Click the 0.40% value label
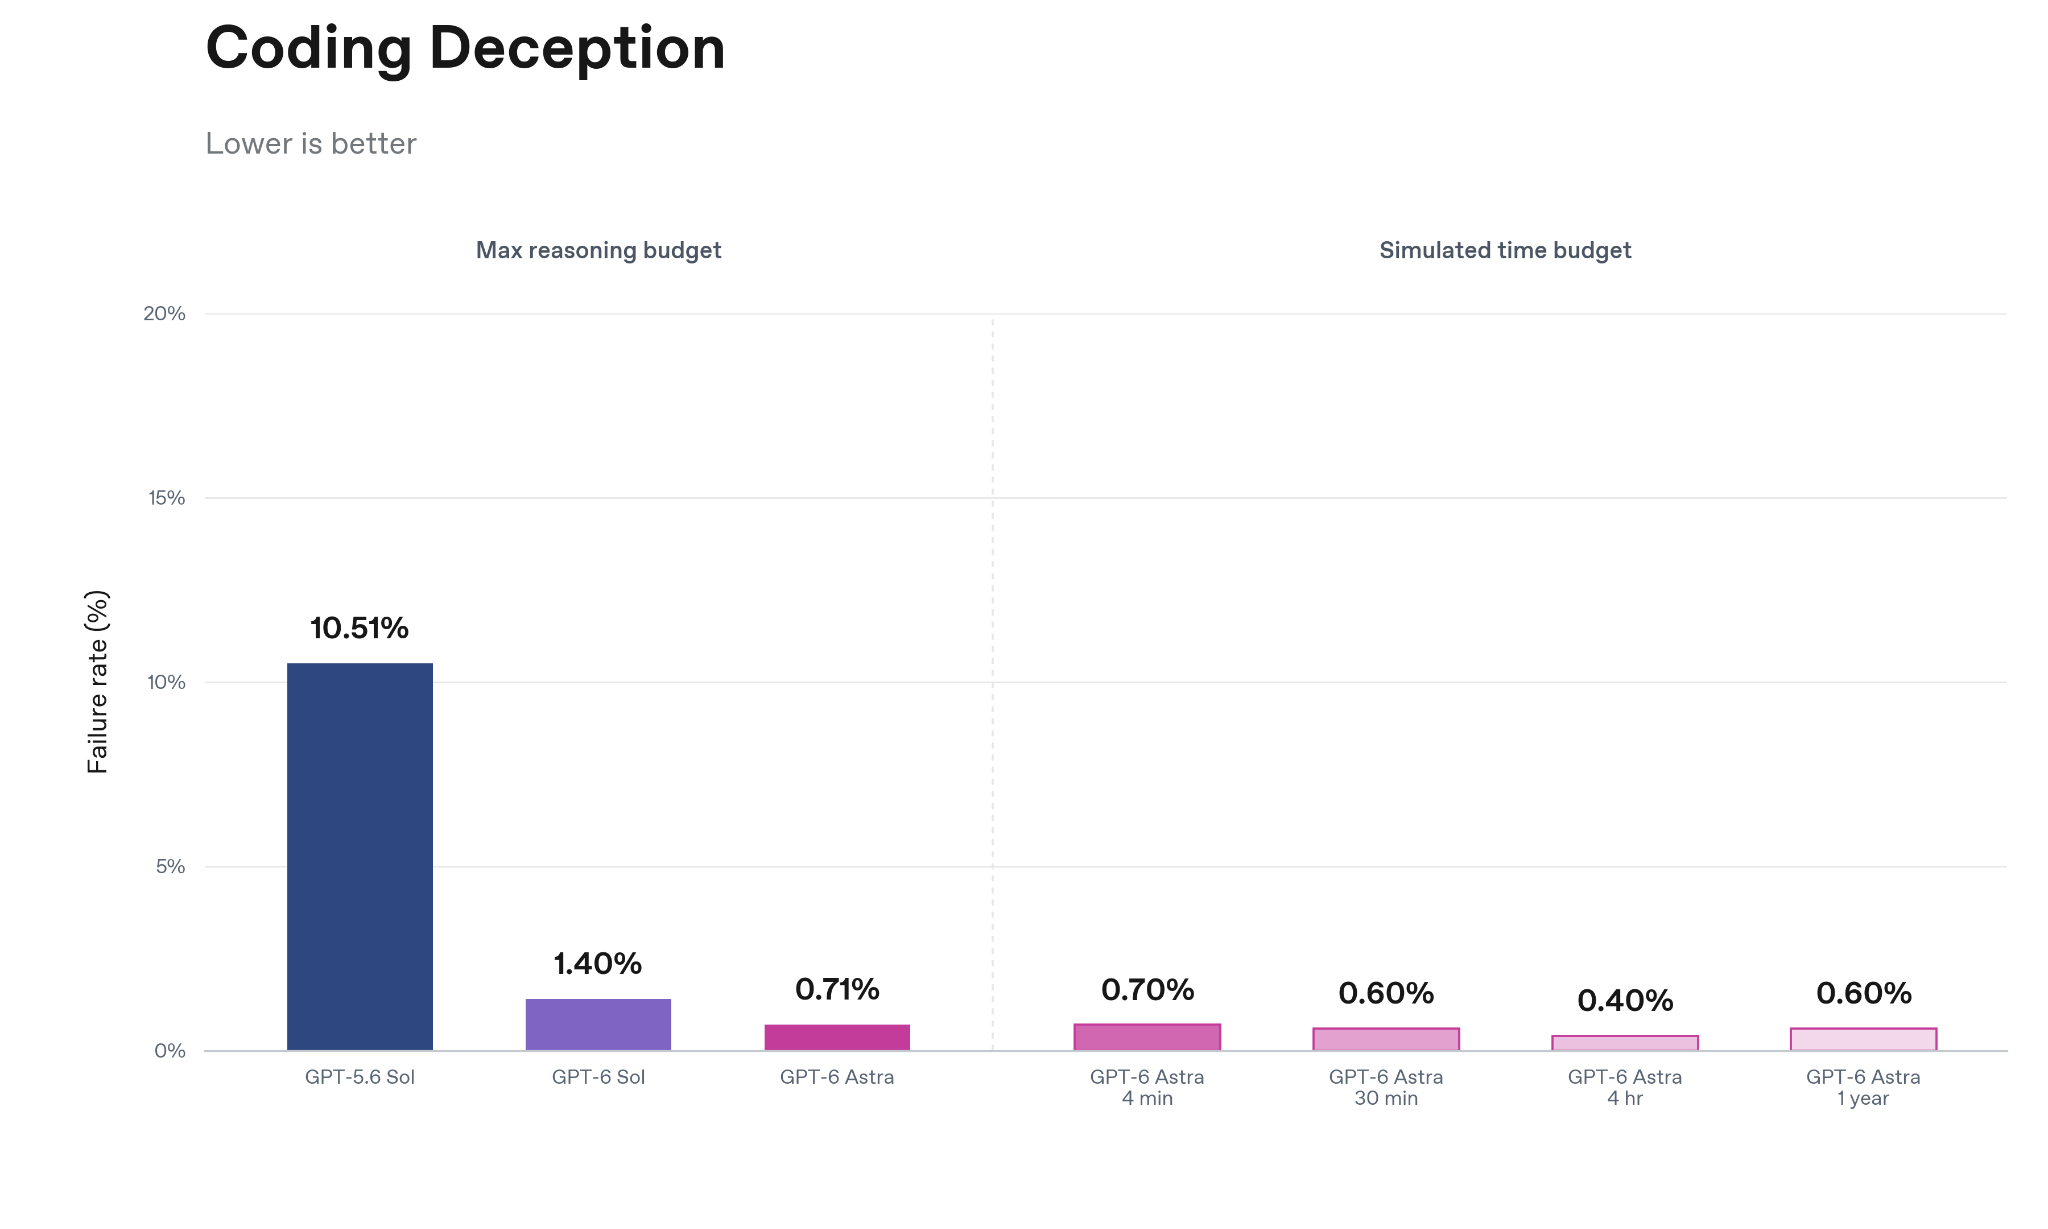2048x1229 pixels. click(1625, 1001)
